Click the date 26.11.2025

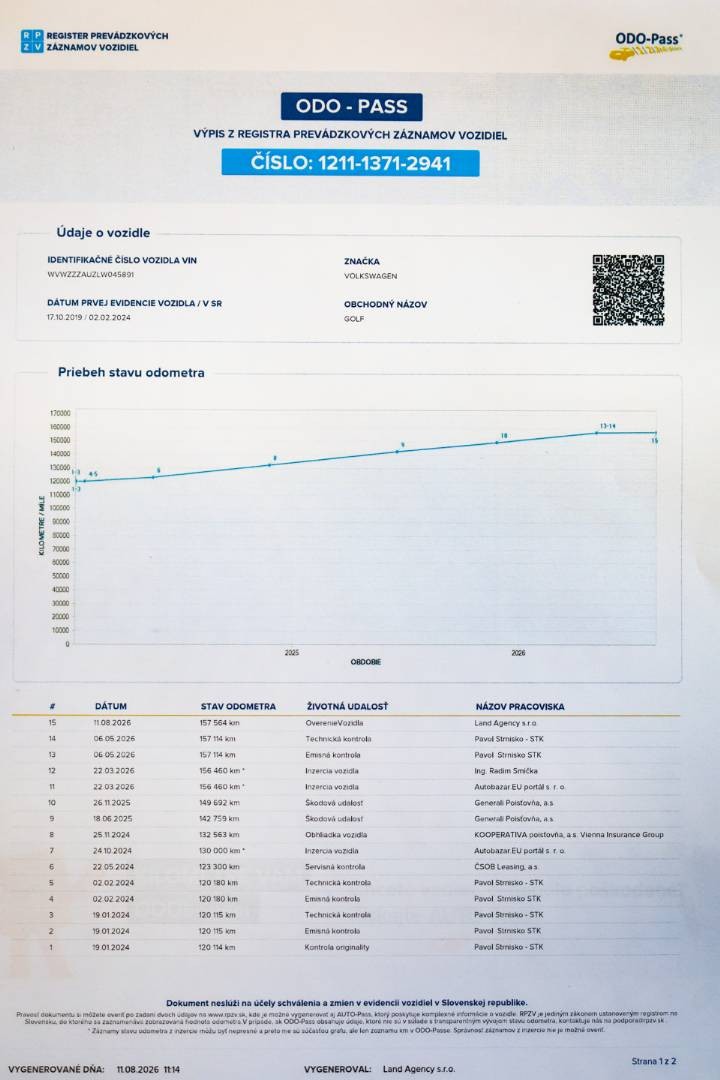[x=112, y=803]
